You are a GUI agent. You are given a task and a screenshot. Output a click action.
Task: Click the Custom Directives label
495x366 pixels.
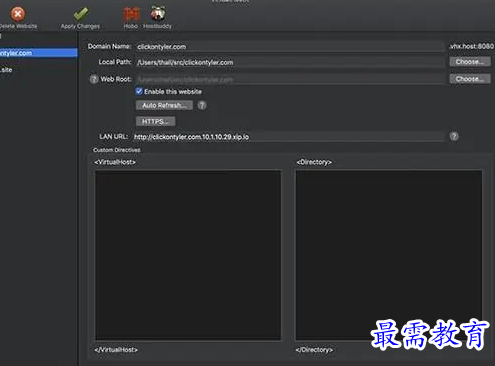[117, 150]
